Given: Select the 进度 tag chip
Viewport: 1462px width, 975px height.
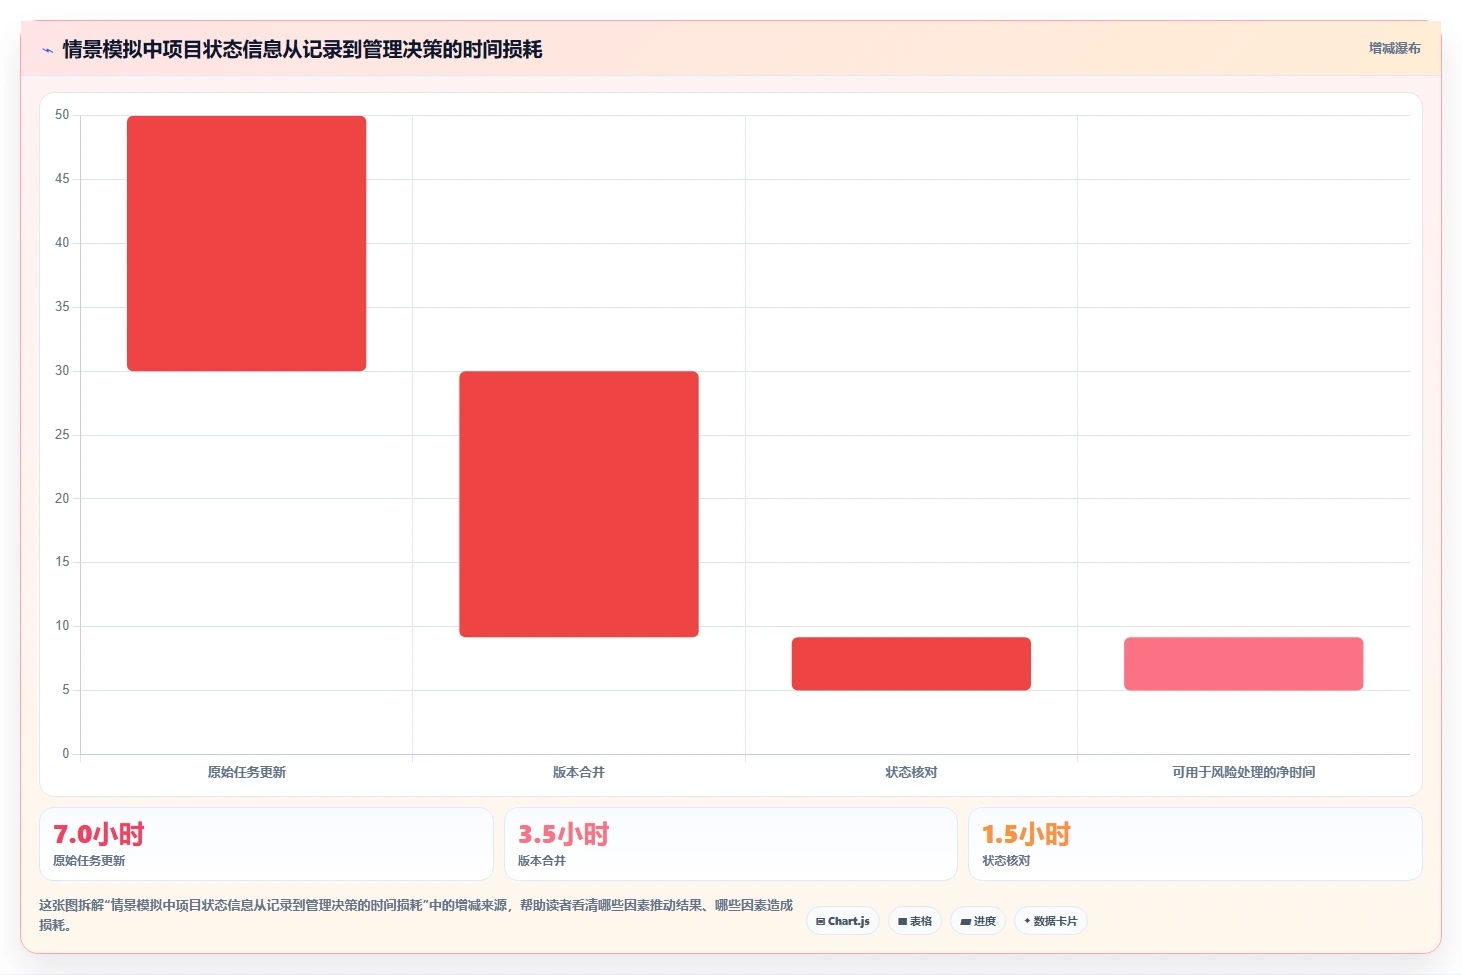Looking at the screenshot, I should (978, 921).
